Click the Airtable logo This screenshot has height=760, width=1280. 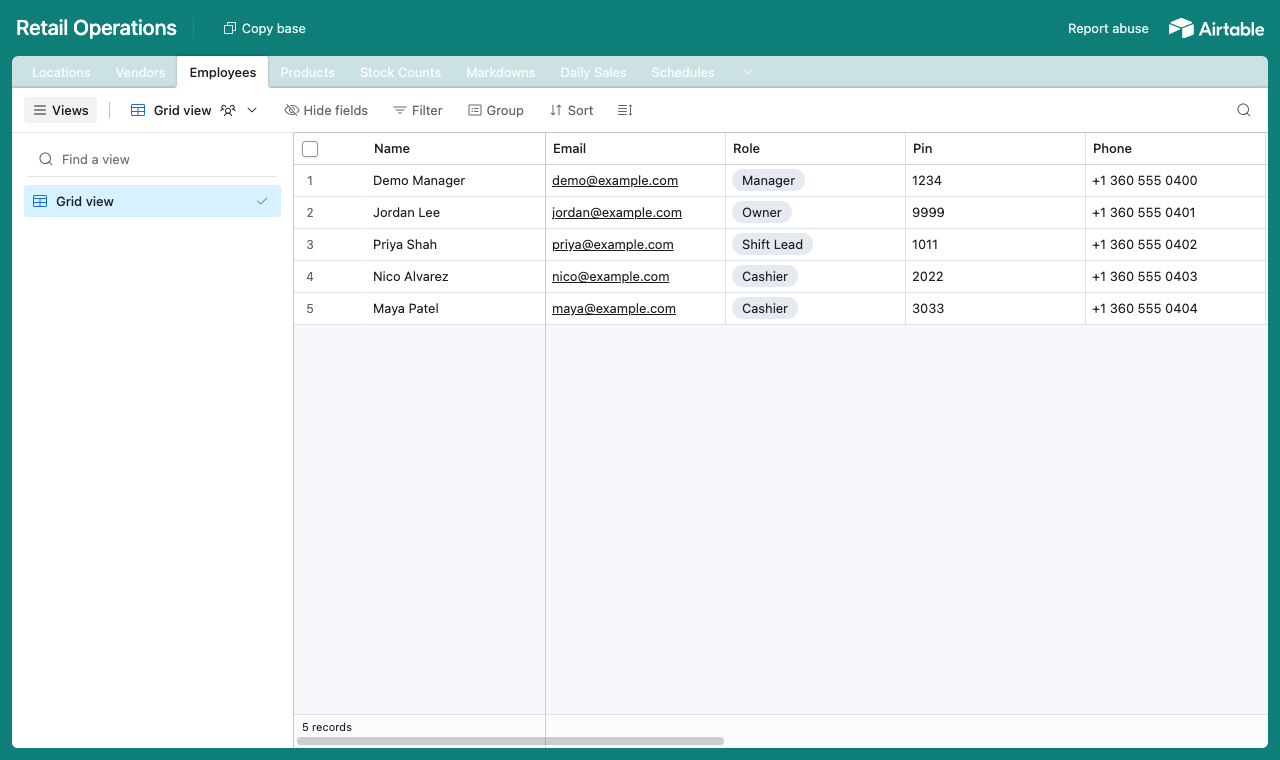point(1216,28)
